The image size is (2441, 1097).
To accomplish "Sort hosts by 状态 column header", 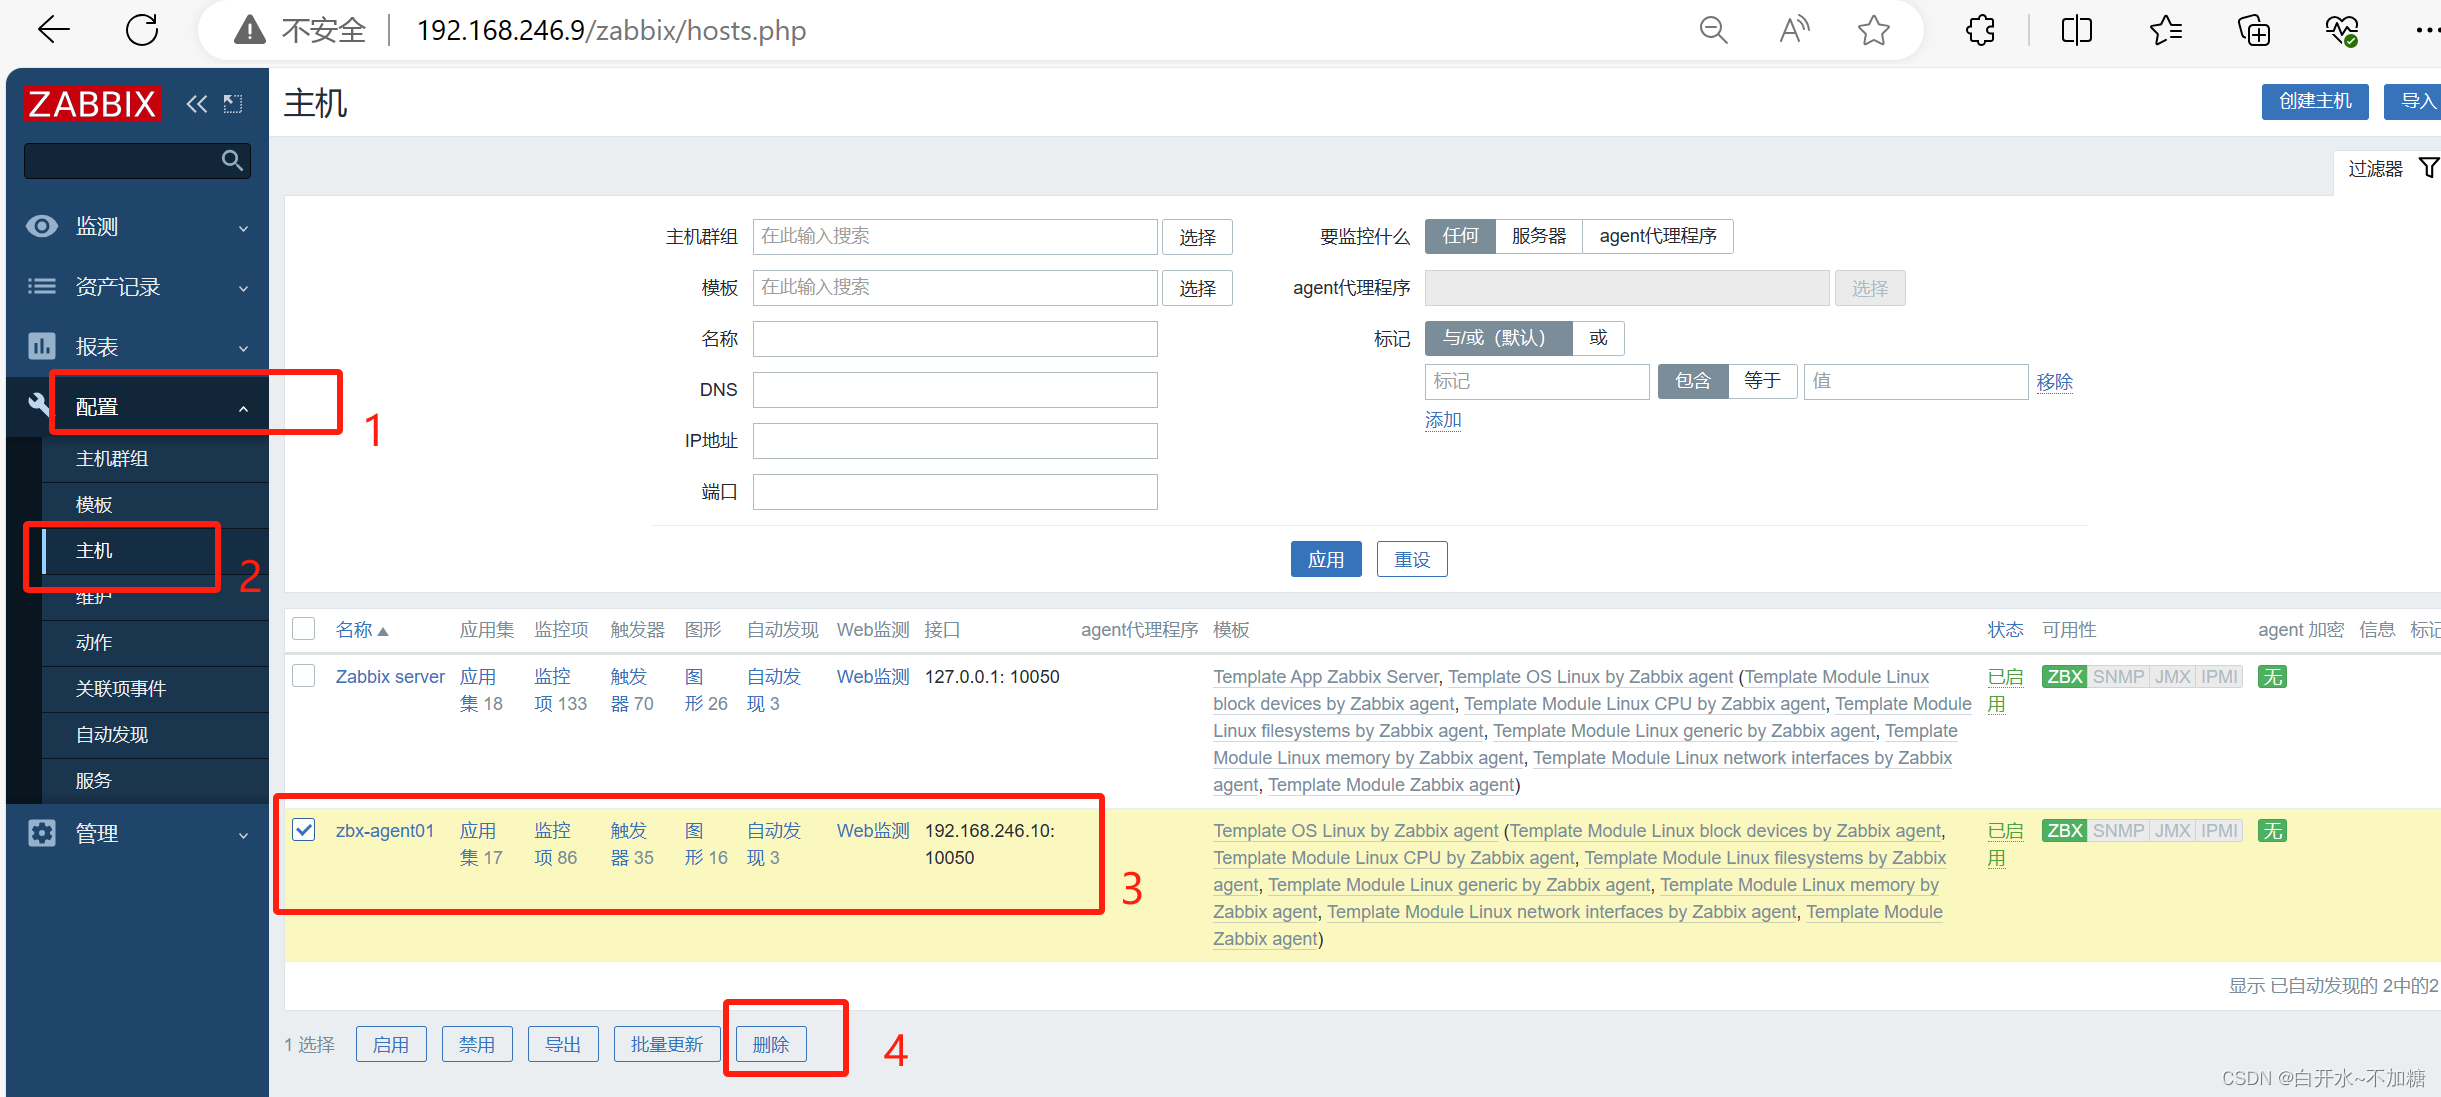I will [2005, 630].
